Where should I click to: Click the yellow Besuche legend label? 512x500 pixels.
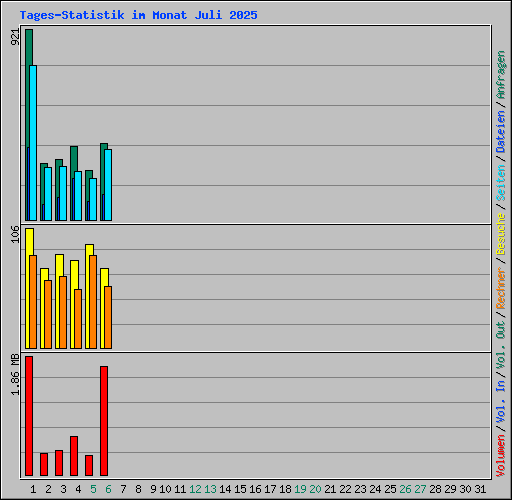click(x=501, y=234)
